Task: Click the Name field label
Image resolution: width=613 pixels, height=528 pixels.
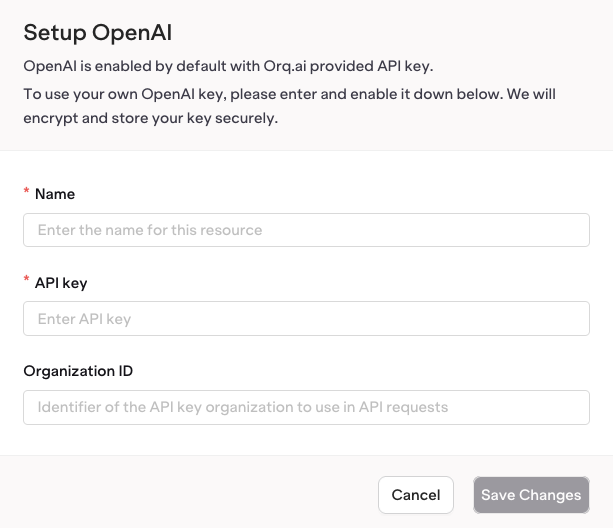Action: click(x=55, y=194)
